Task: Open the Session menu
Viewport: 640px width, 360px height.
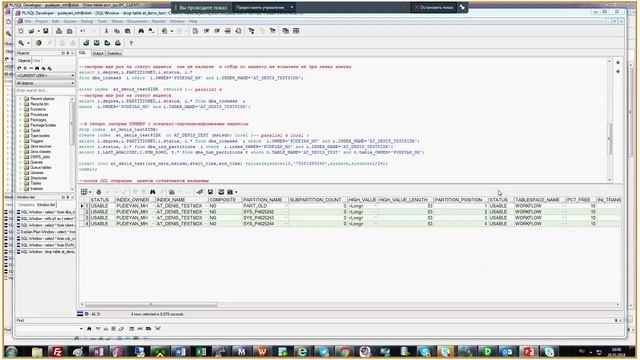Action: coord(70,21)
